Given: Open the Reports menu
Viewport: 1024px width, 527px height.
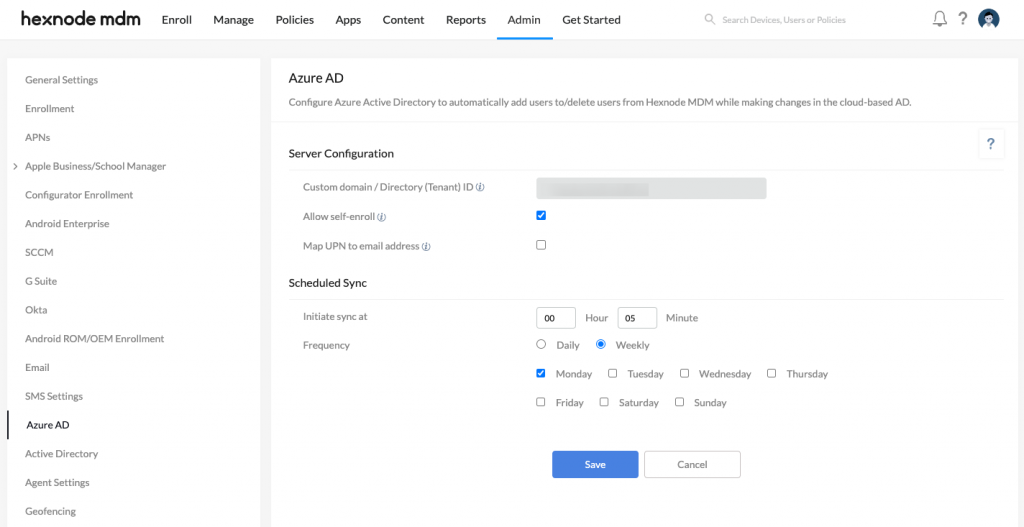Looking at the screenshot, I should point(466,20).
